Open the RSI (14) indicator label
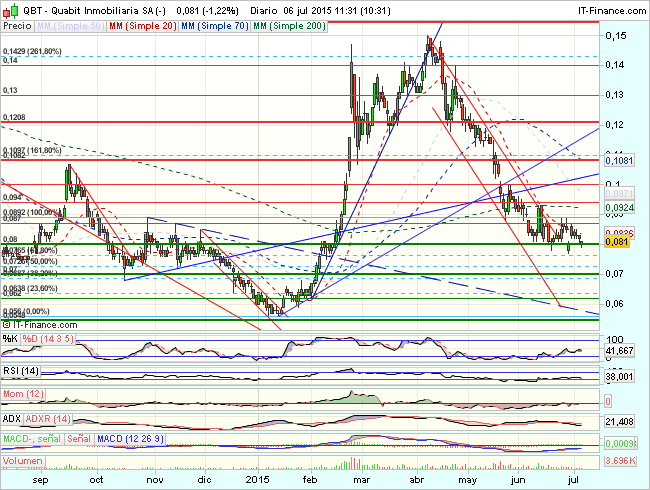650x490 pixels. [x=21, y=371]
